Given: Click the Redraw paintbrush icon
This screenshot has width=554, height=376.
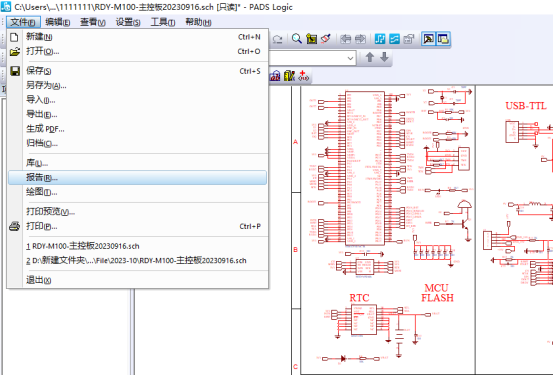Looking at the screenshot, I should pos(326,39).
